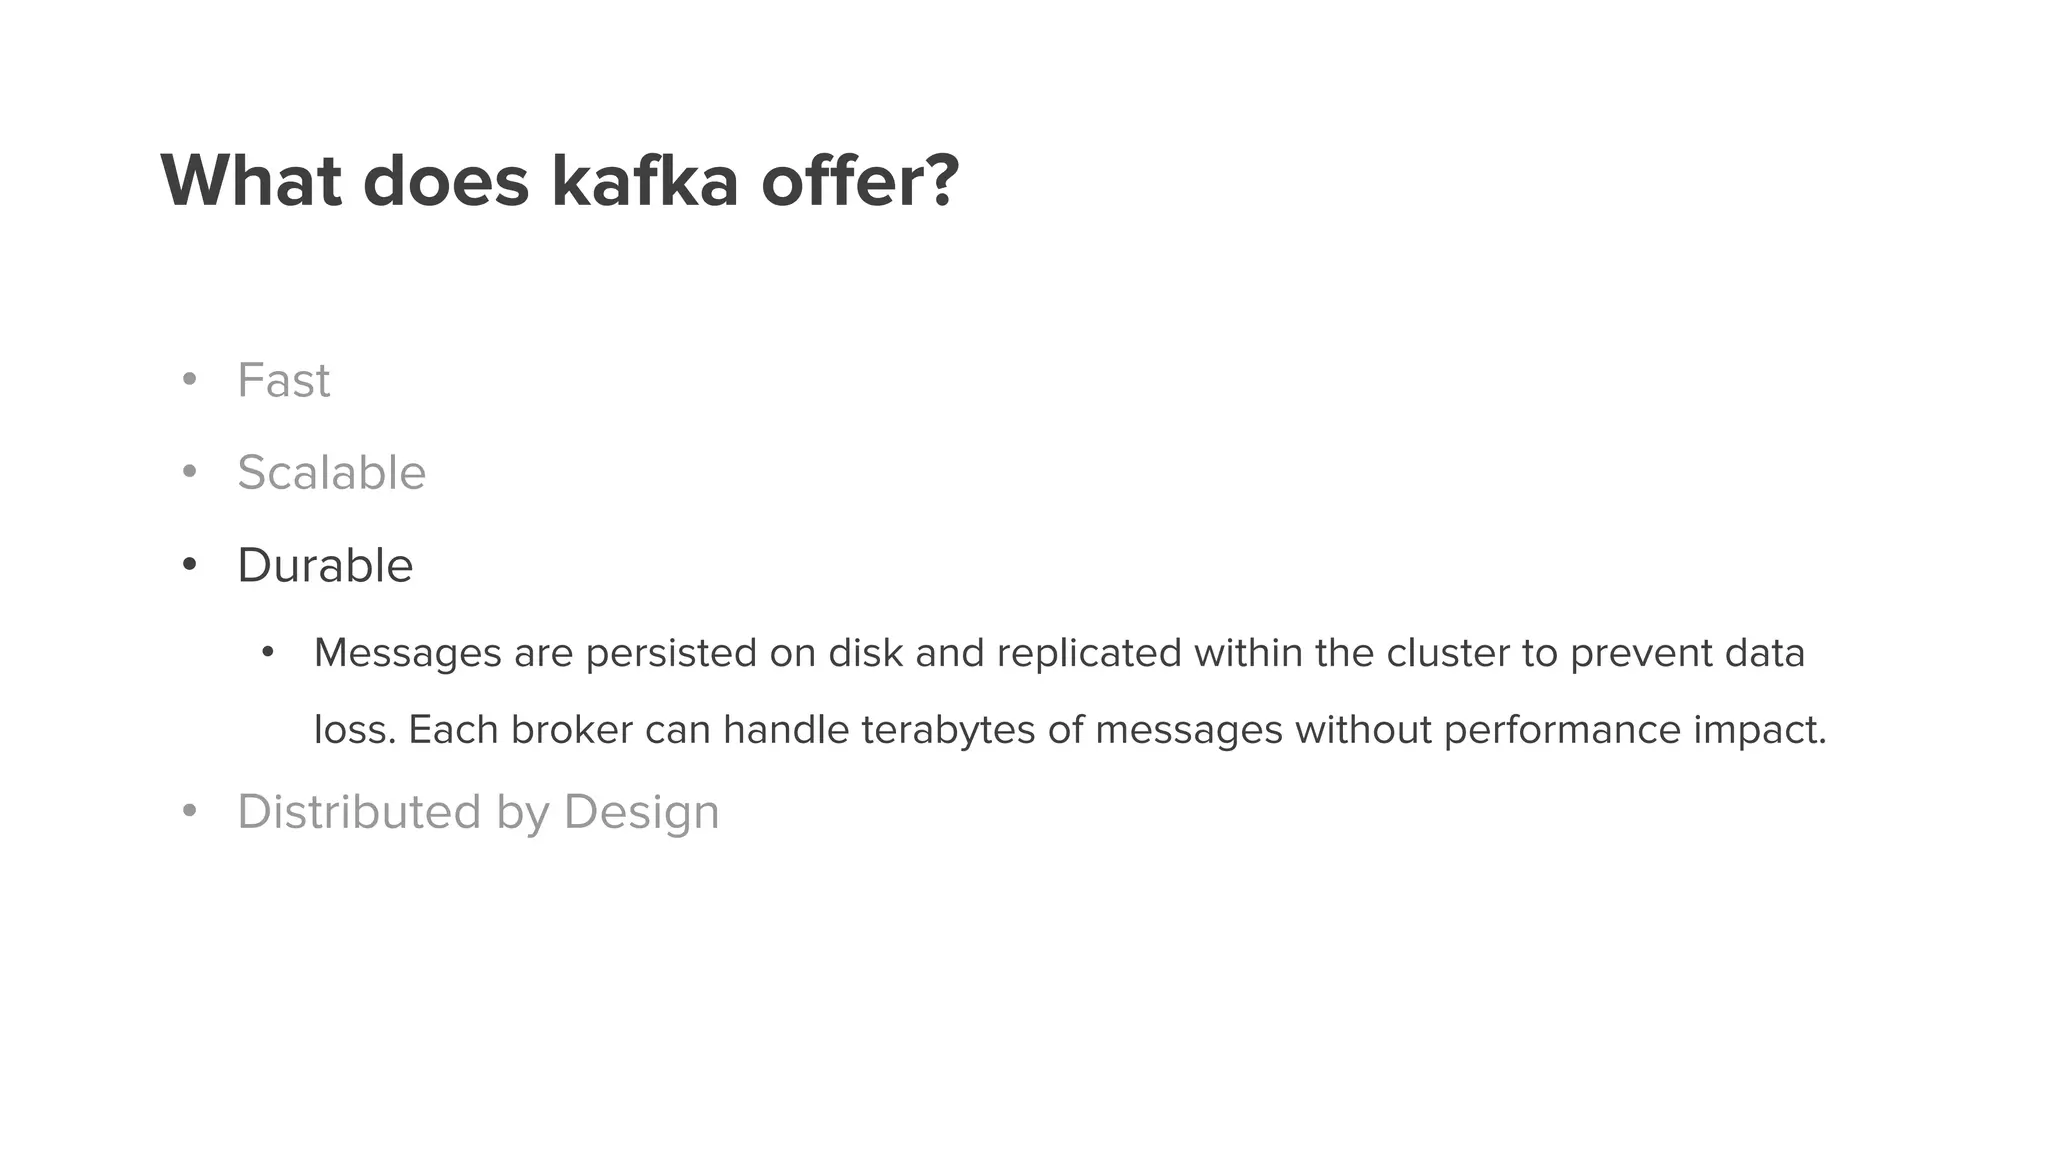This screenshot has height=1152, width=2048.
Task: Click the word 'Messages' in the sub-bullet
Action: pyautogui.click(x=408, y=654)
